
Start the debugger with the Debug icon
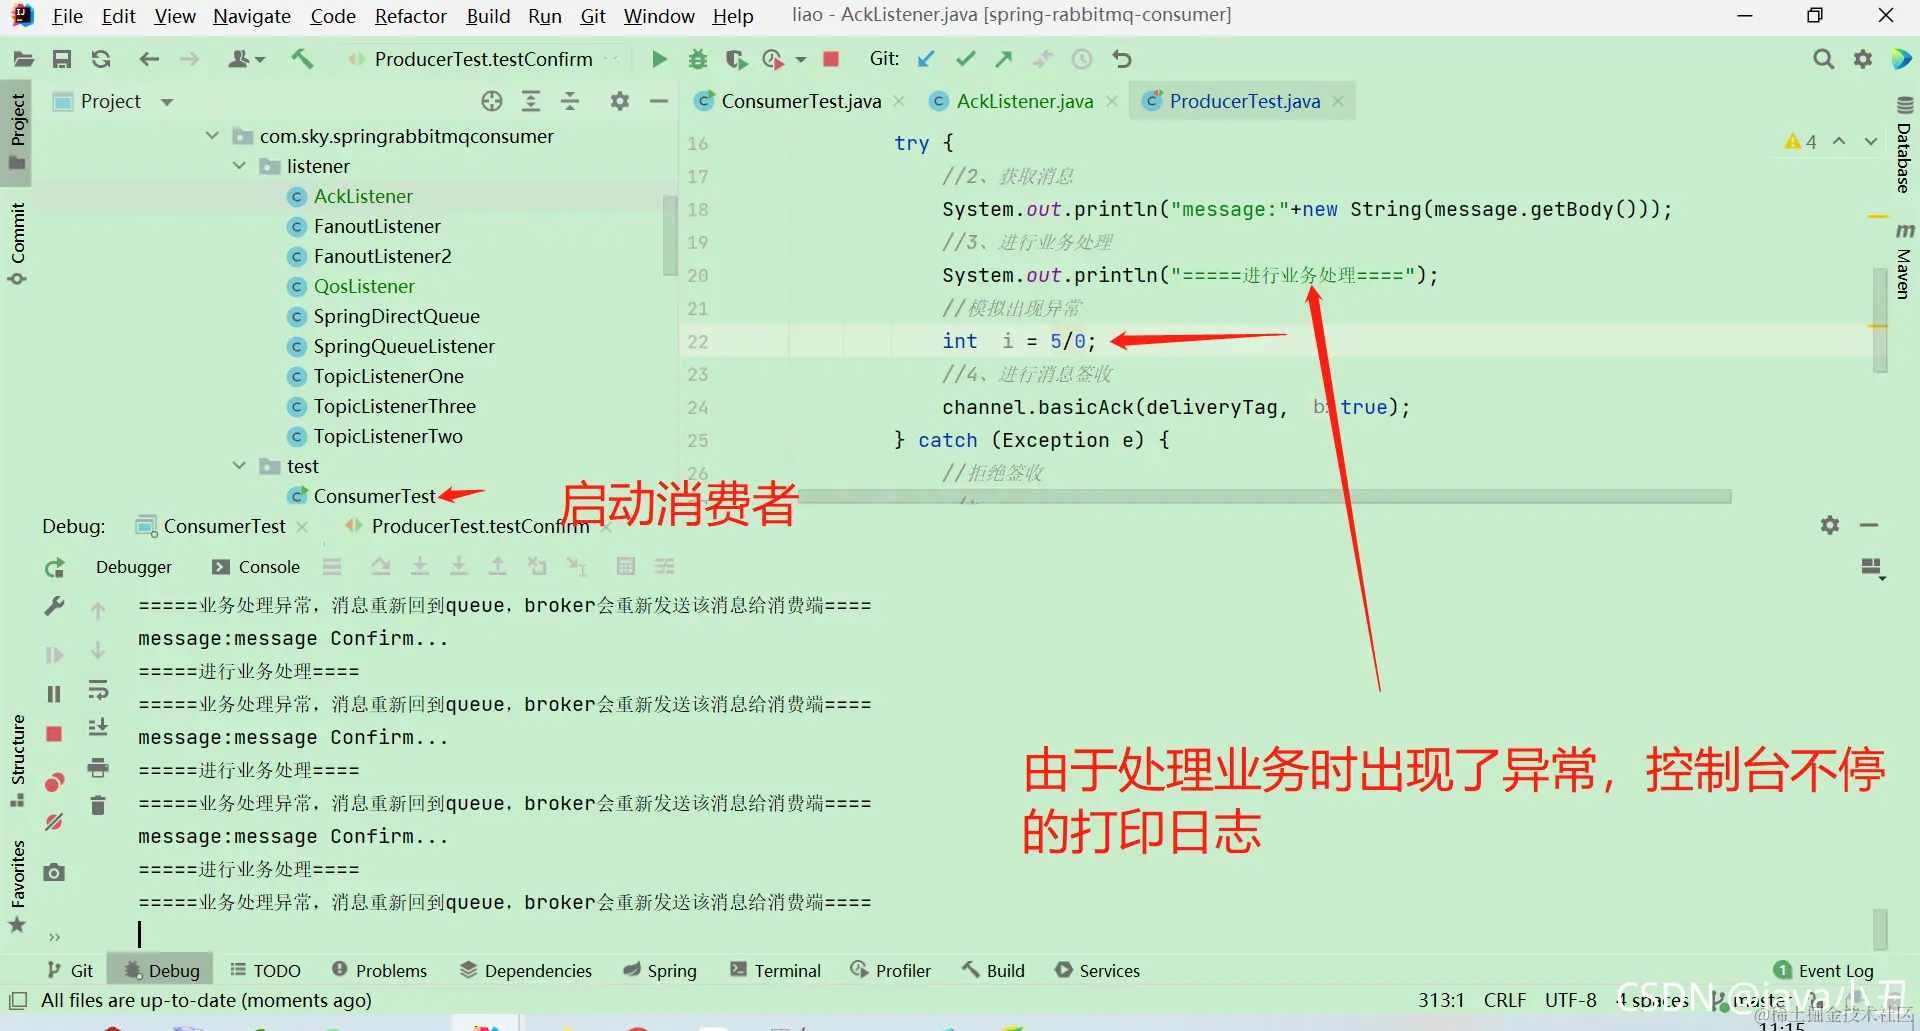[698, 59]
